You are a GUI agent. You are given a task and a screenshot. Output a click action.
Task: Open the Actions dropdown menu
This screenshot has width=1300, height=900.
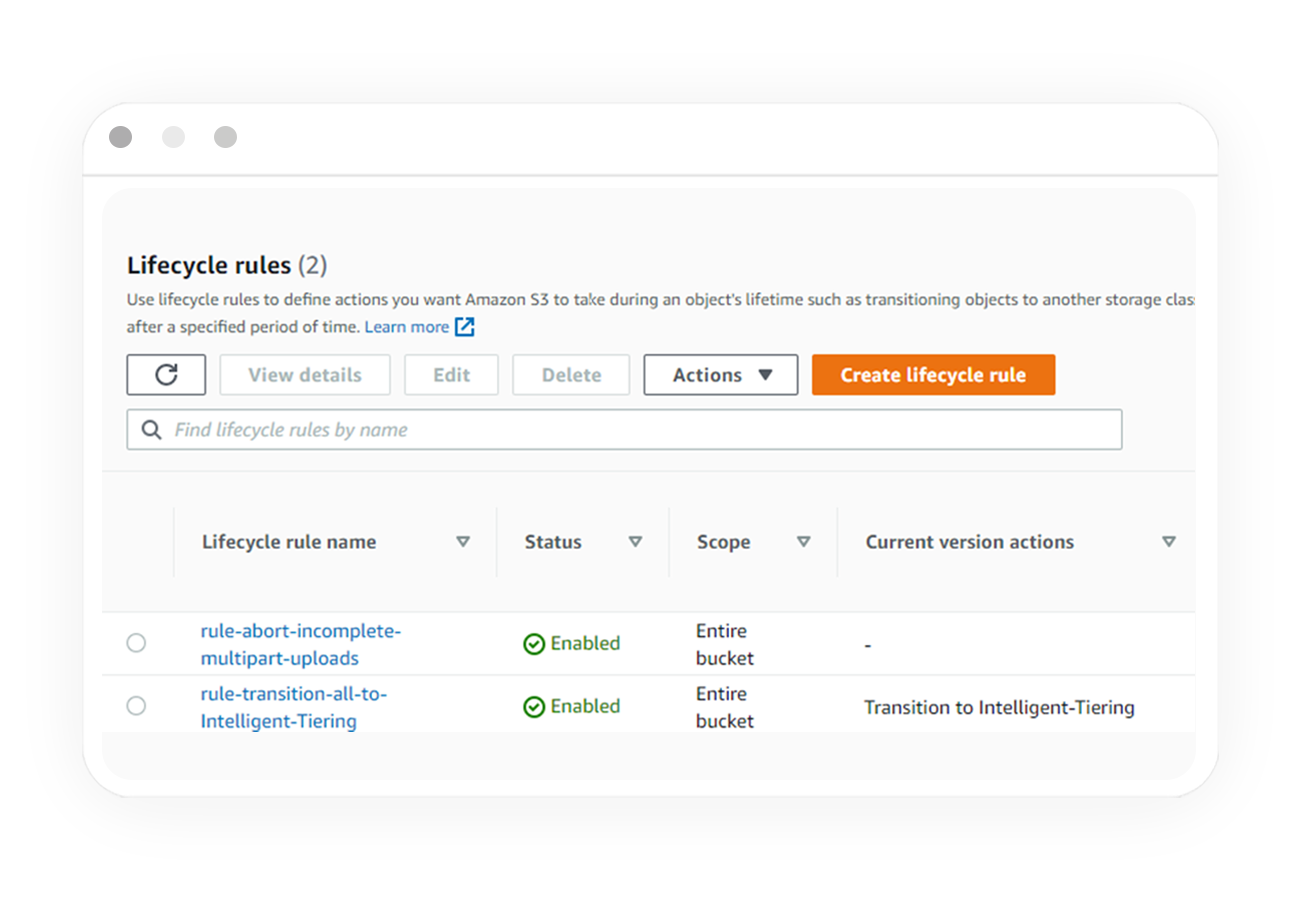coord(721,375)
